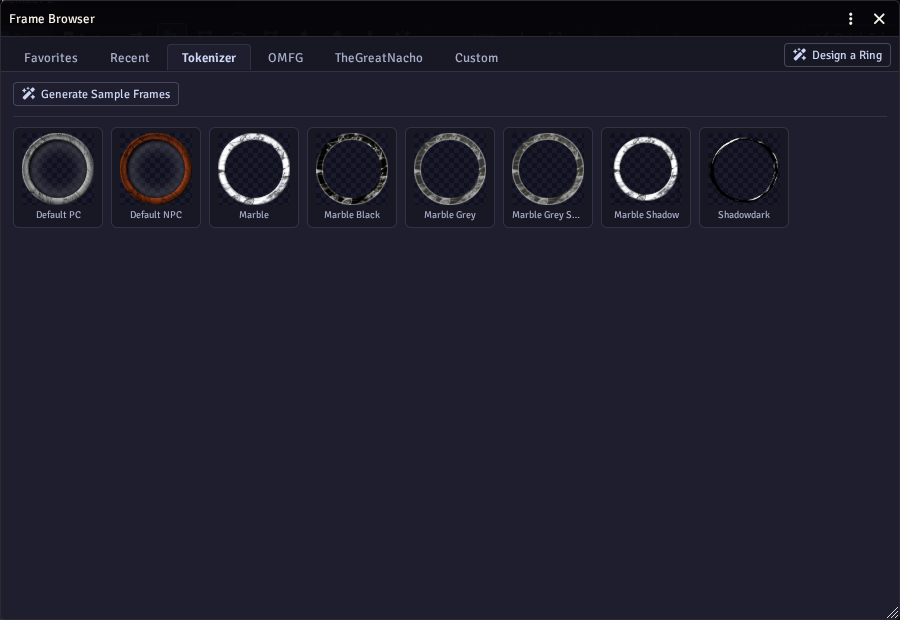Select the Shadowdark frame

coord(744,177)
